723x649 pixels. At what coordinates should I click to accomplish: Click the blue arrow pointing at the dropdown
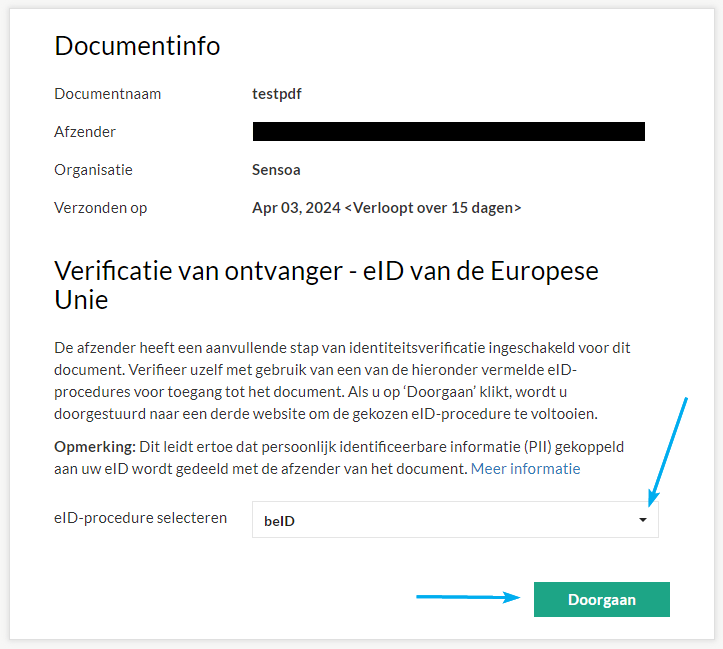pos(668,450)
